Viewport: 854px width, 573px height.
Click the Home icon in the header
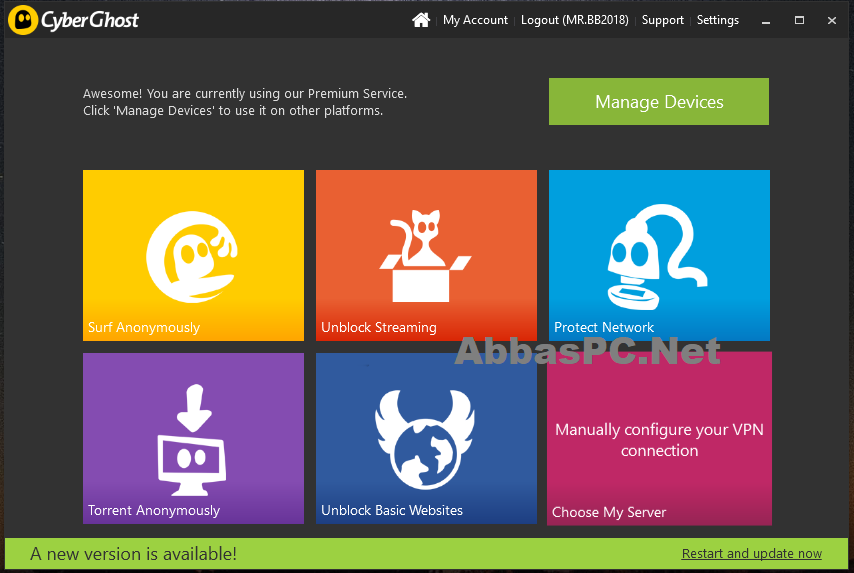[x=420, y=20]
